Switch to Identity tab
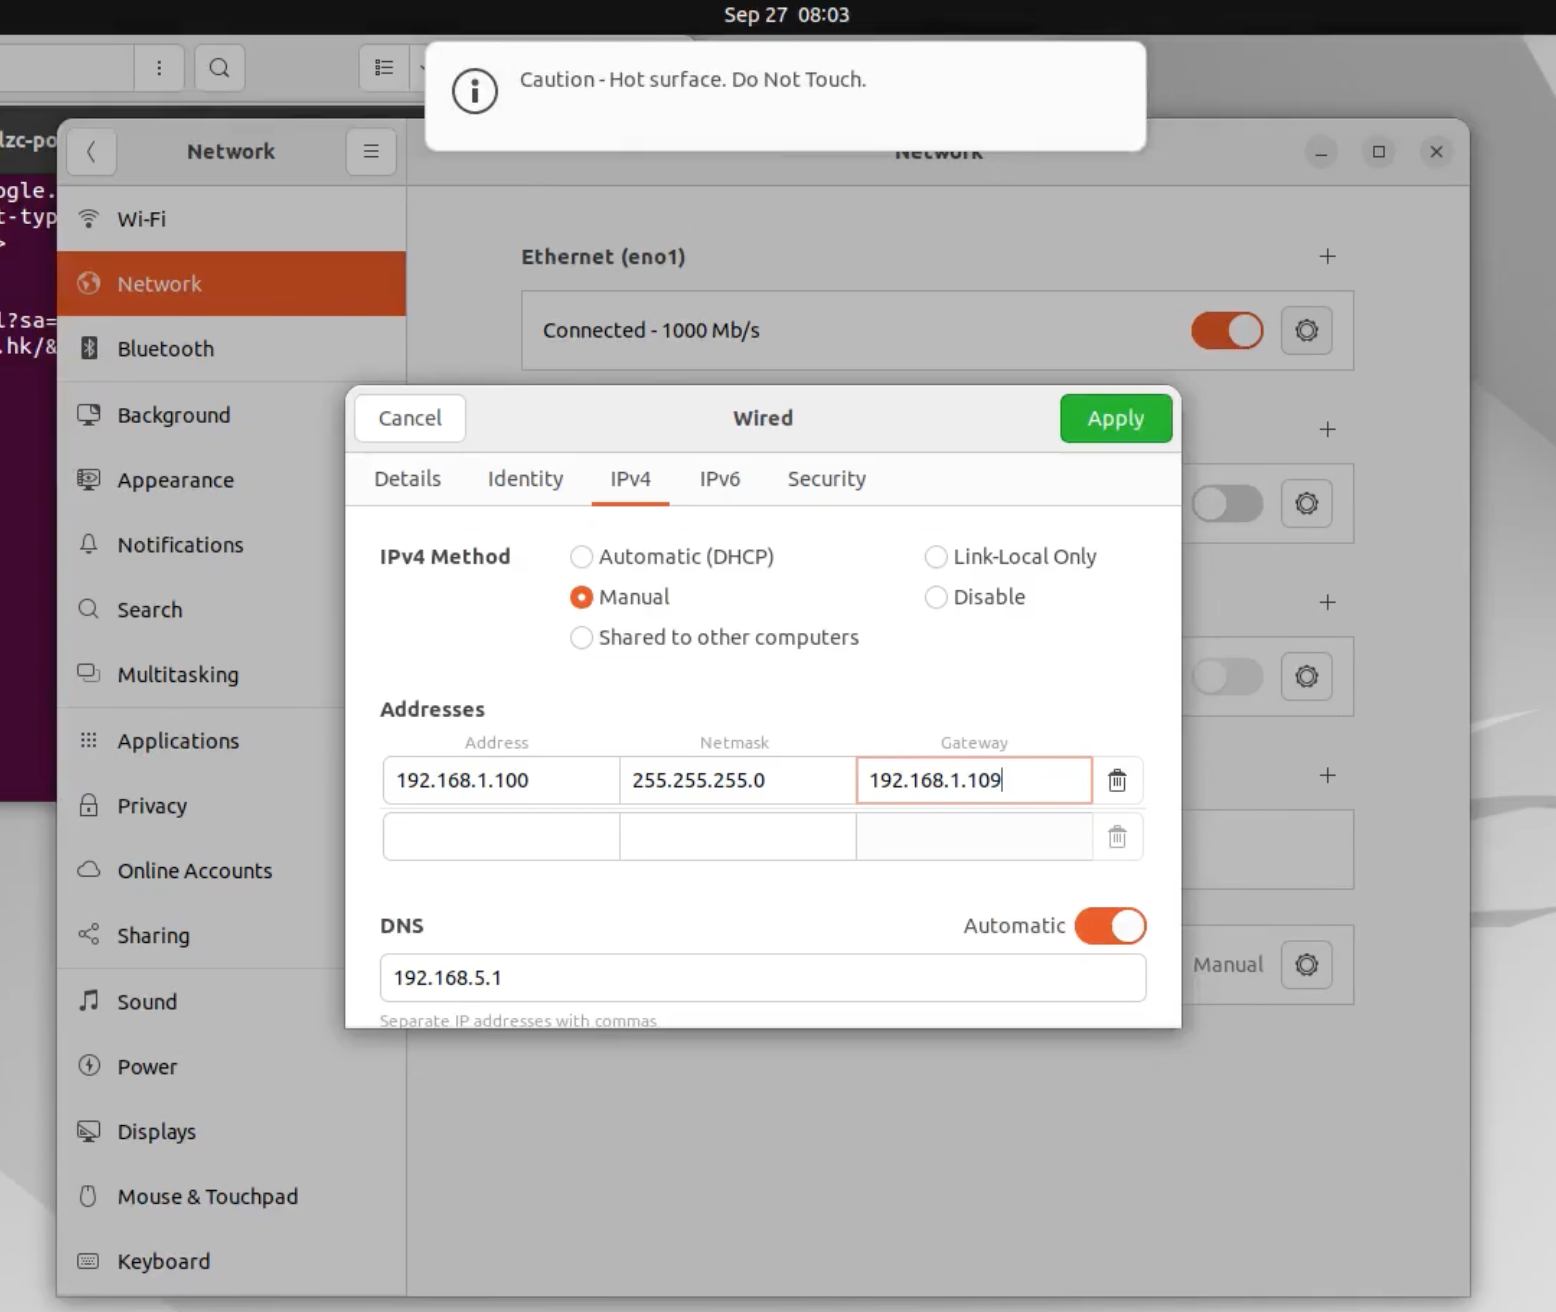This screenshot has width=1556, height=1312. coord(525,479)
